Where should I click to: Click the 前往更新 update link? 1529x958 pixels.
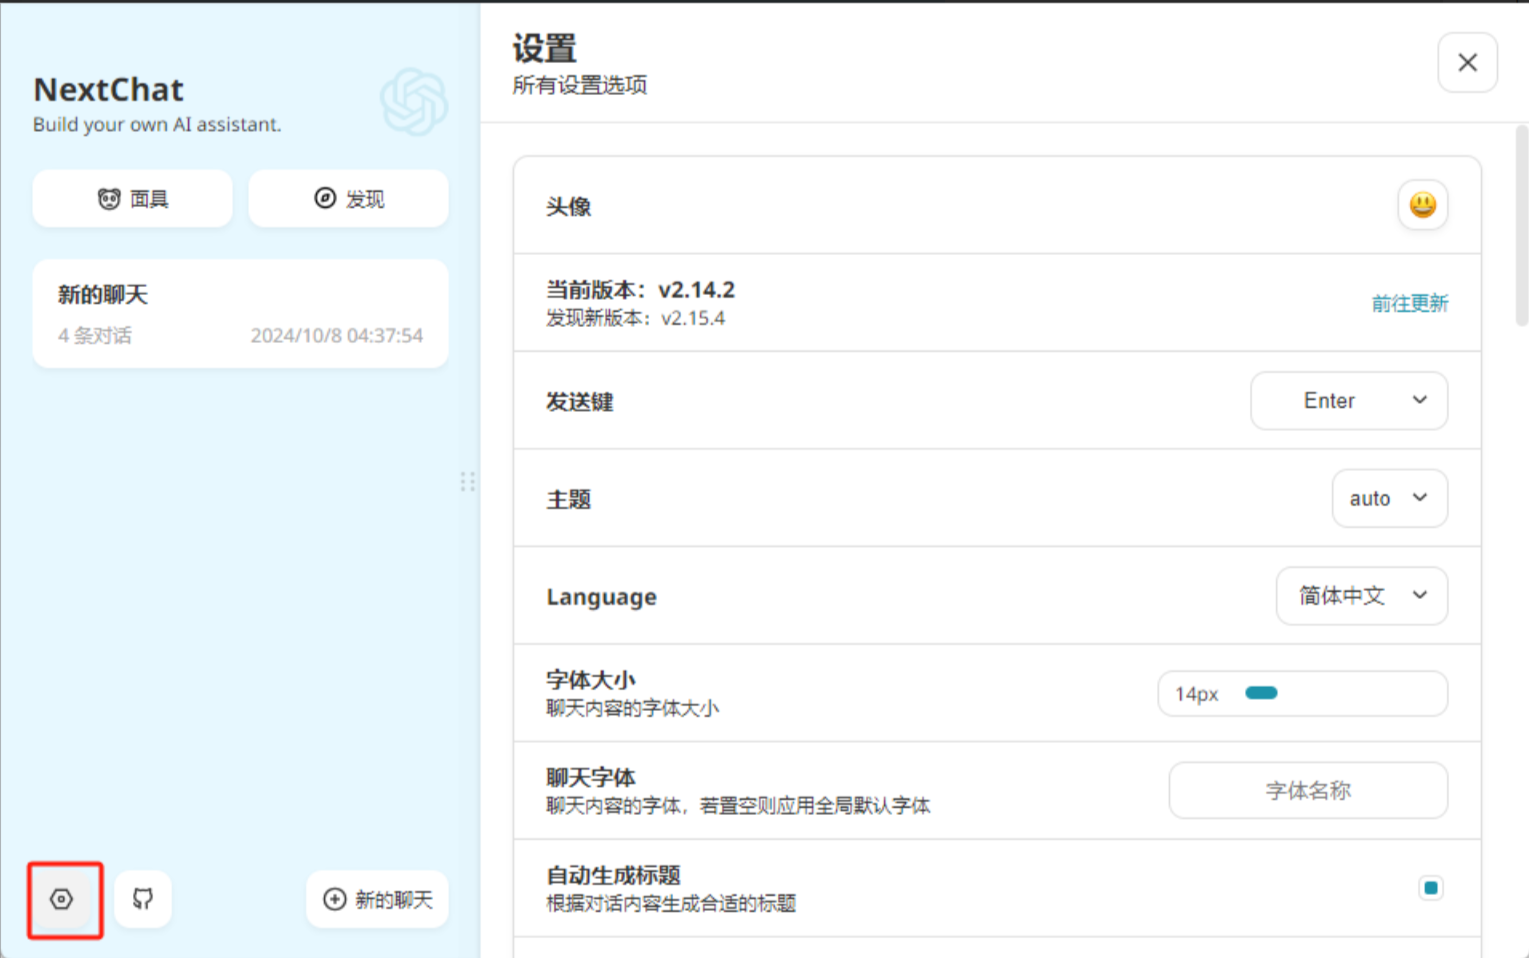point(1409,303)
